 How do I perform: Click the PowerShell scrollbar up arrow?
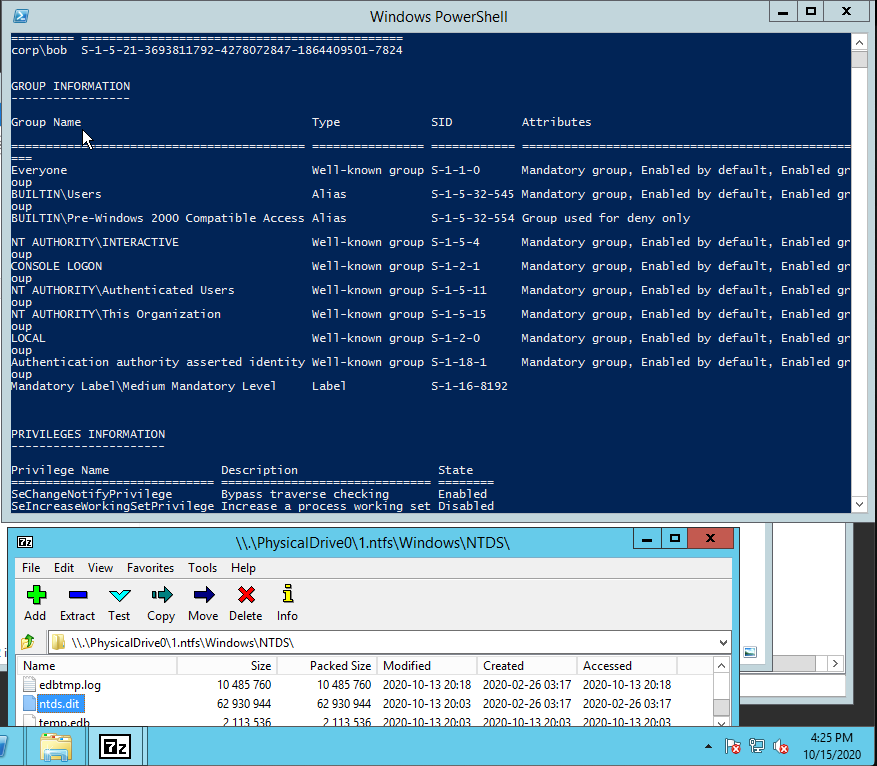(859, 42)
